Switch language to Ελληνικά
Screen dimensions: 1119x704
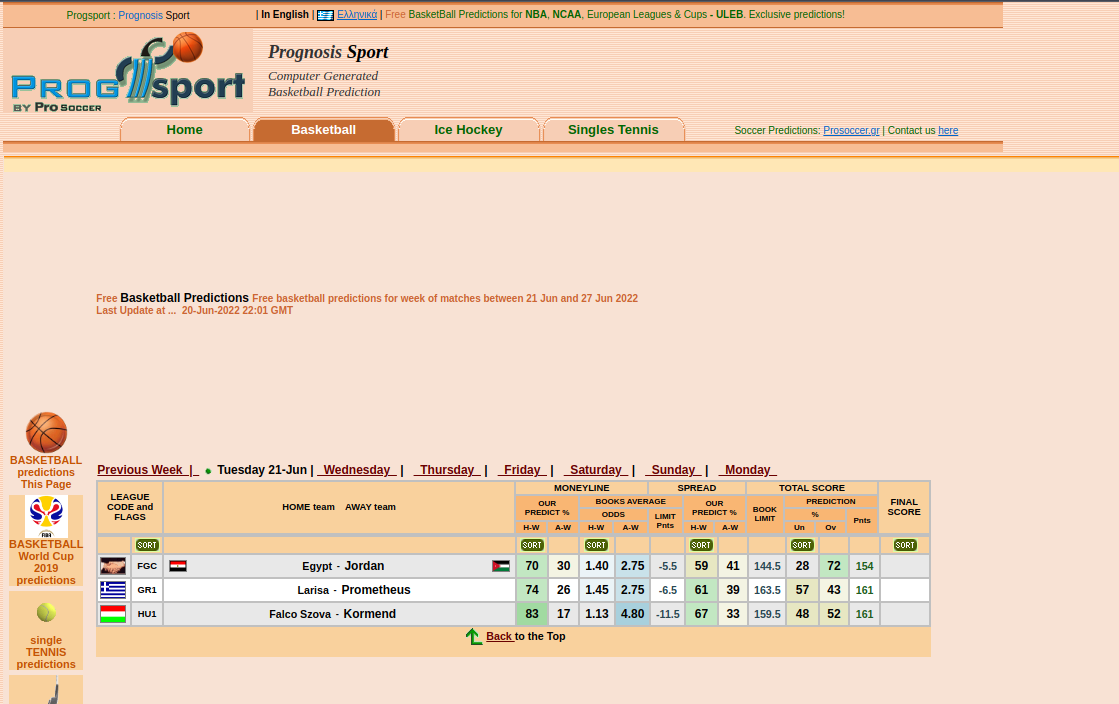(357, 15)
